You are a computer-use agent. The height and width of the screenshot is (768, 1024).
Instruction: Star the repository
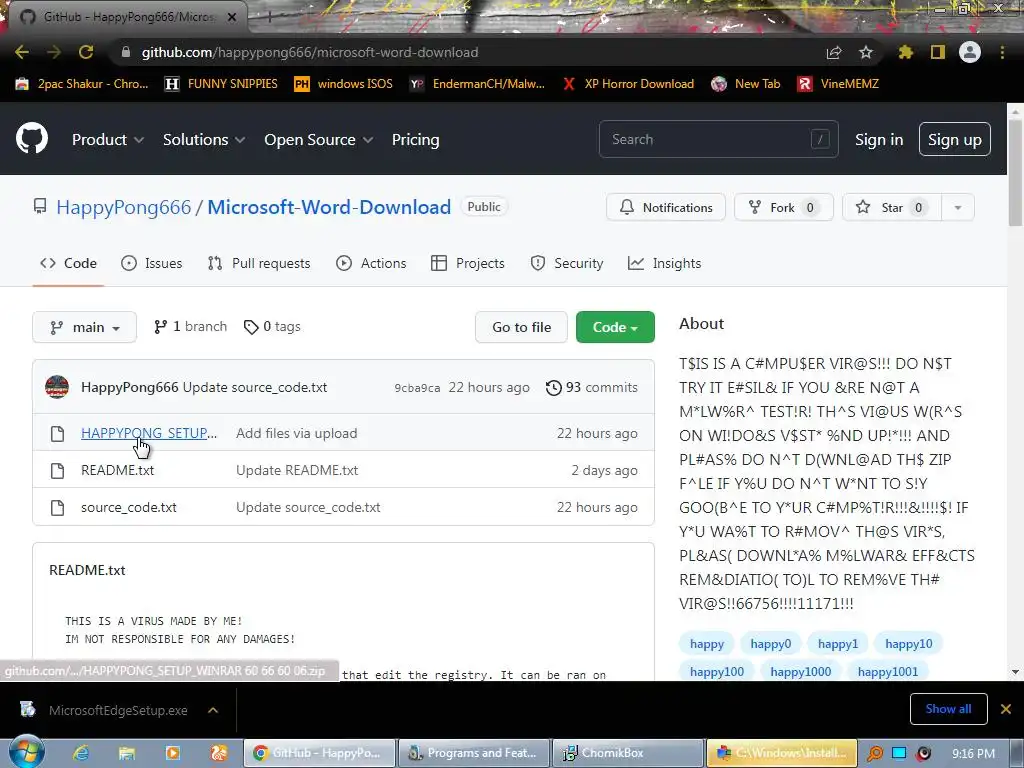point(891,207)
